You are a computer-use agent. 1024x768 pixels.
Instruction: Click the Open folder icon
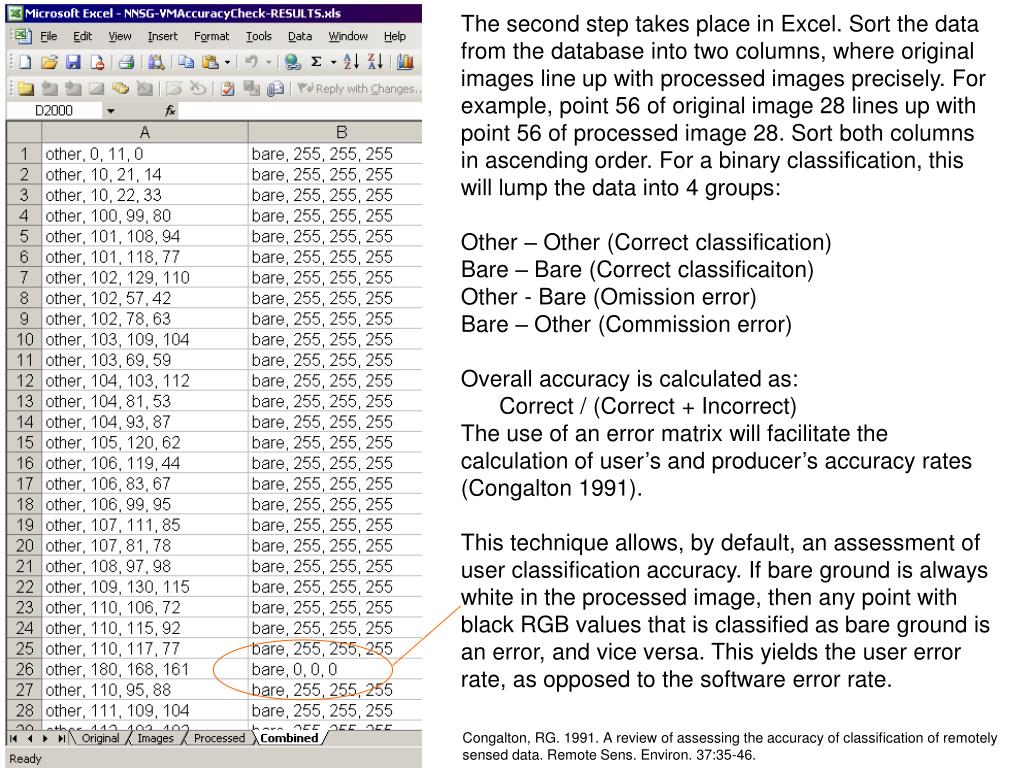(49, 62)
